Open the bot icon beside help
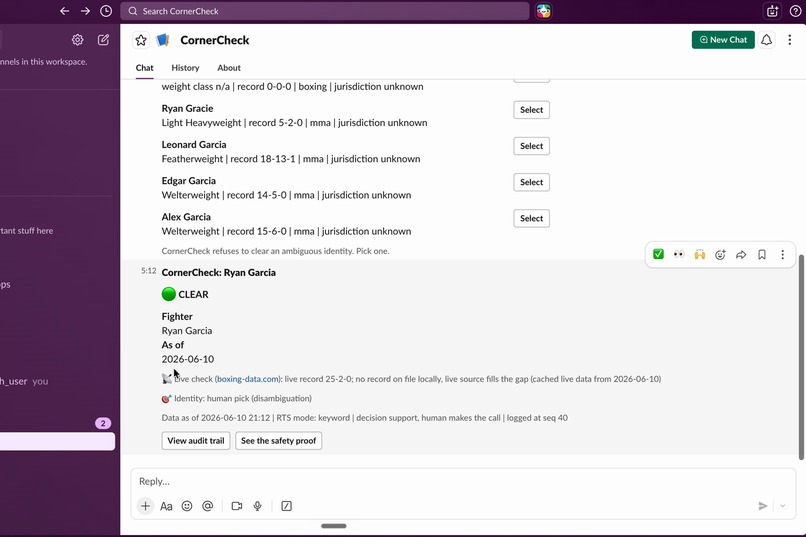Screen dimensions: 806x537 pyautogui.click(x=772, y=11)
